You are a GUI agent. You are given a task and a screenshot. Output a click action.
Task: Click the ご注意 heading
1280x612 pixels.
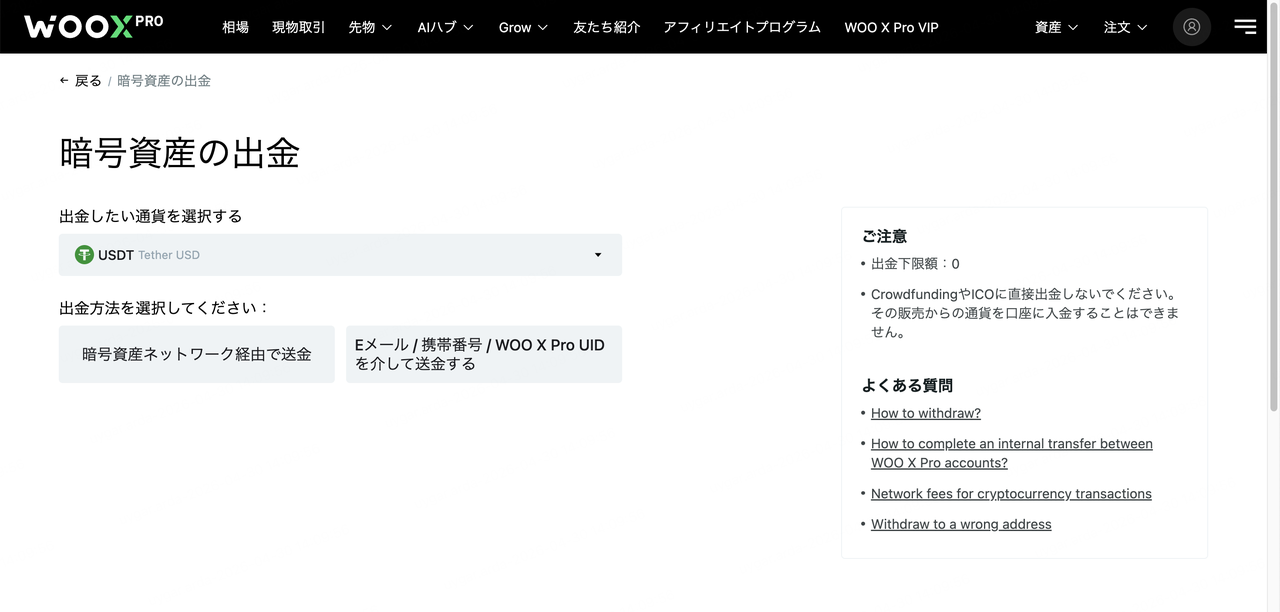pos(884,236)
